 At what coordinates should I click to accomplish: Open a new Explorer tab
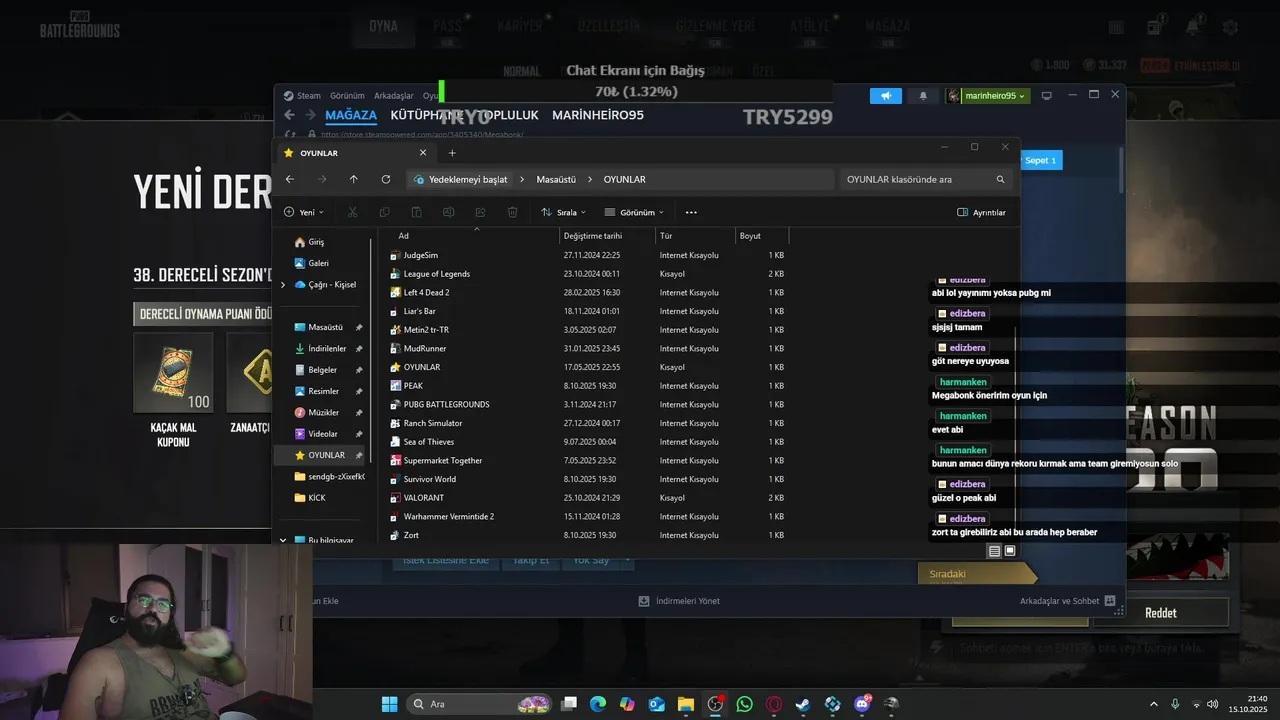click(x=452, y=153)
